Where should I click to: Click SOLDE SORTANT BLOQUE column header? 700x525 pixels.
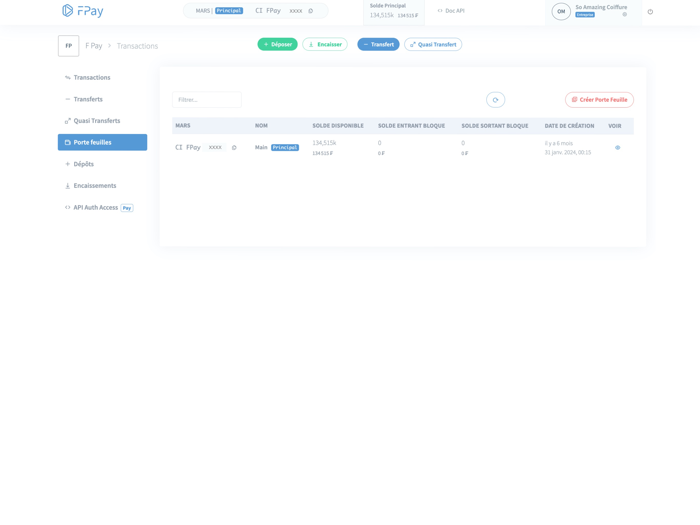point(495,126)
